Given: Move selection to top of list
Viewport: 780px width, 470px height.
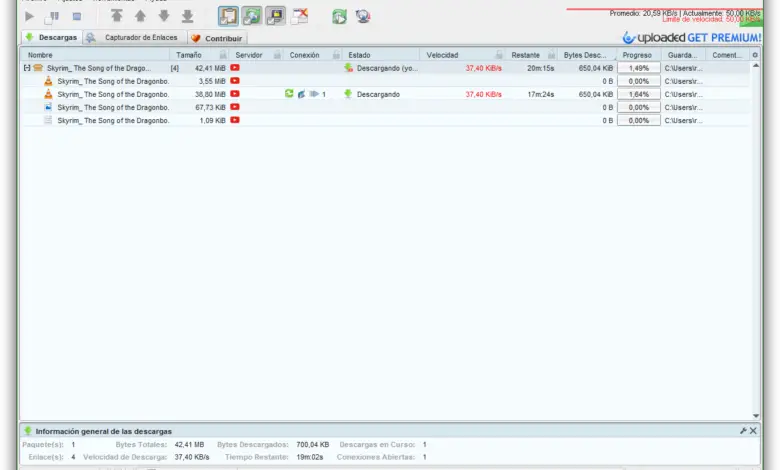Looking at the screenshot, I should click(x=116, y=16).
